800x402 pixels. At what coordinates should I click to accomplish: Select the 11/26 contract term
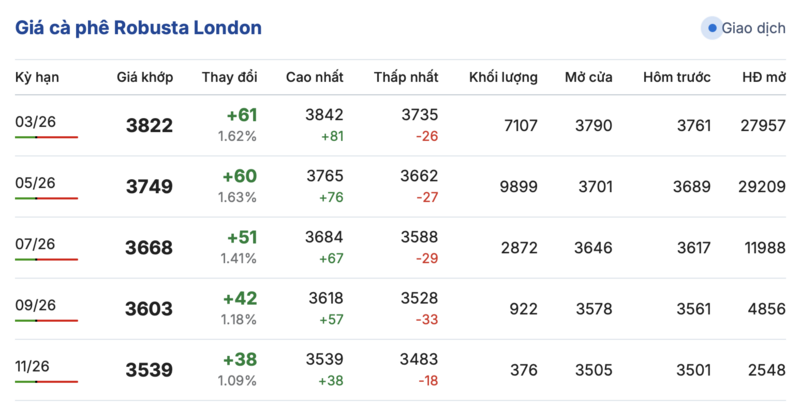[x=34, y=366]
